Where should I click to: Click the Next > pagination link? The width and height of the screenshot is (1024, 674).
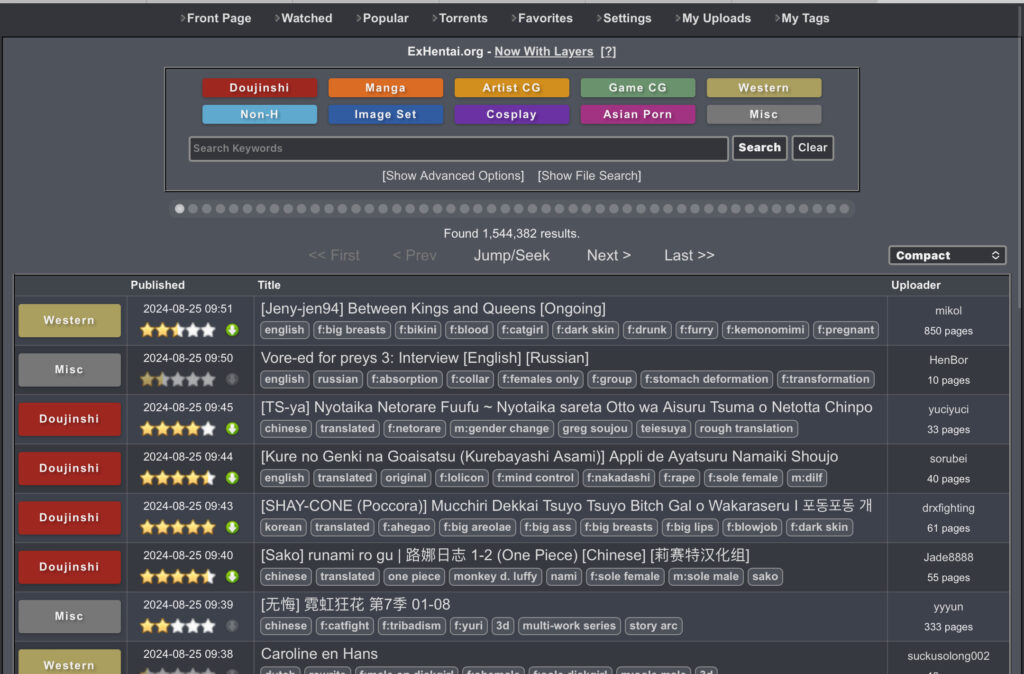tap(608, 255)
